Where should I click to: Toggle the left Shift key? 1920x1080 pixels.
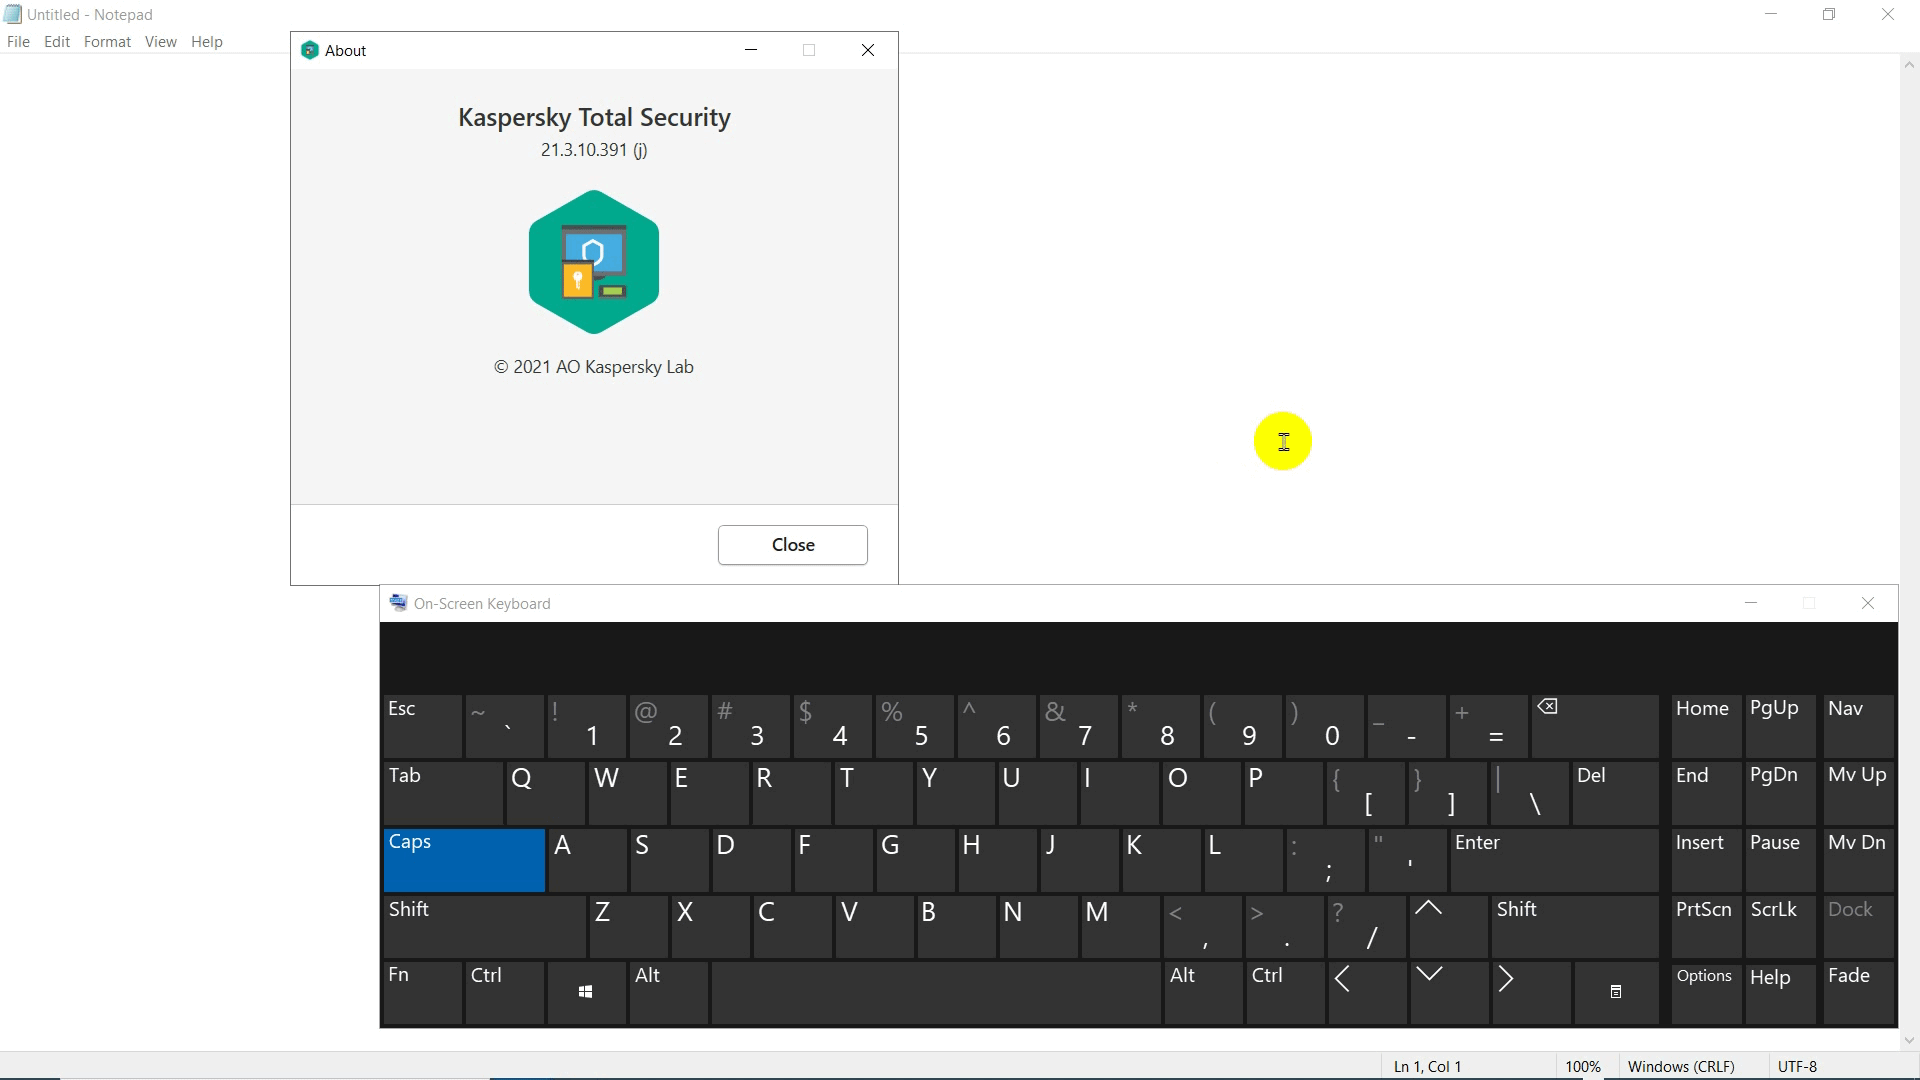coord(485,926)
